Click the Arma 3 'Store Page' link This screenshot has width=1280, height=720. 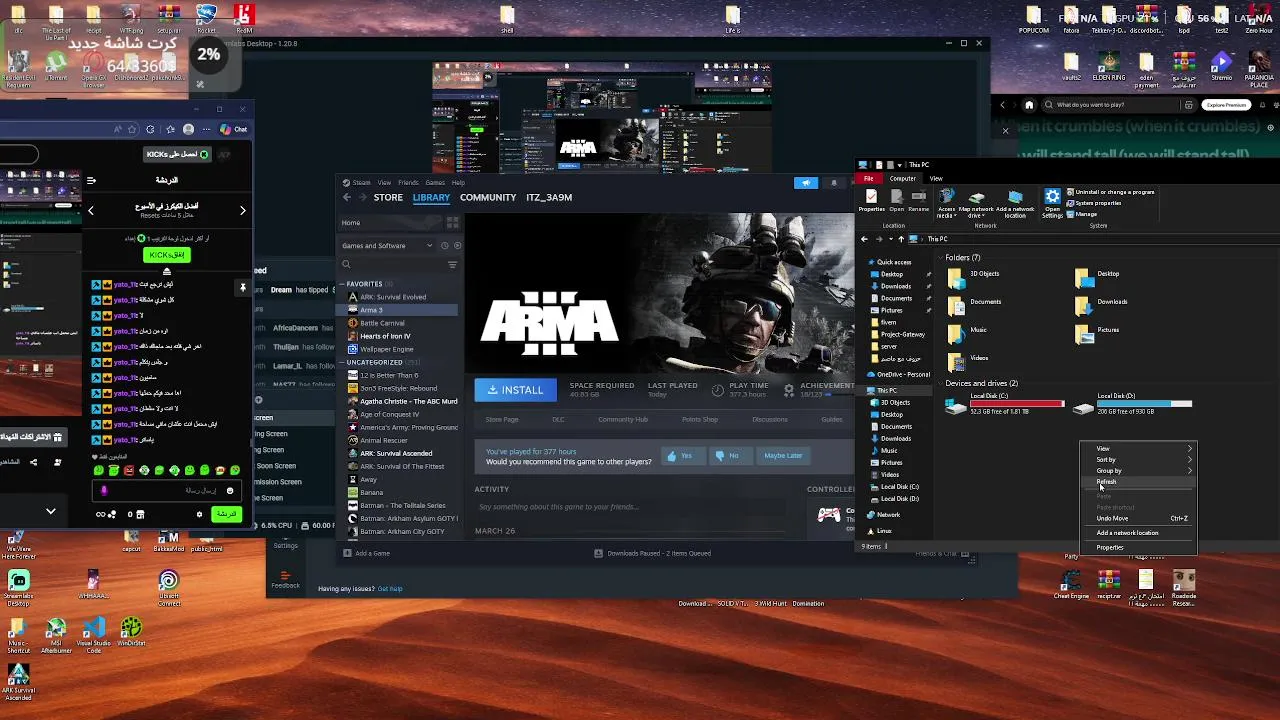pos(502,419)
